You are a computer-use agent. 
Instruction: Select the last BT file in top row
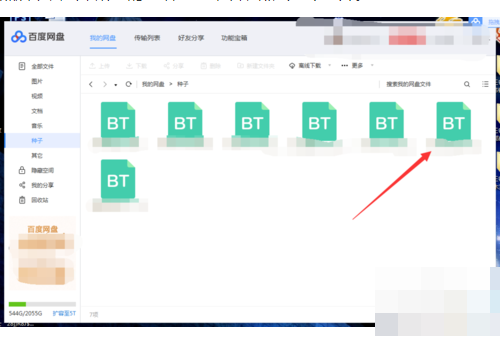coord(453,120)
